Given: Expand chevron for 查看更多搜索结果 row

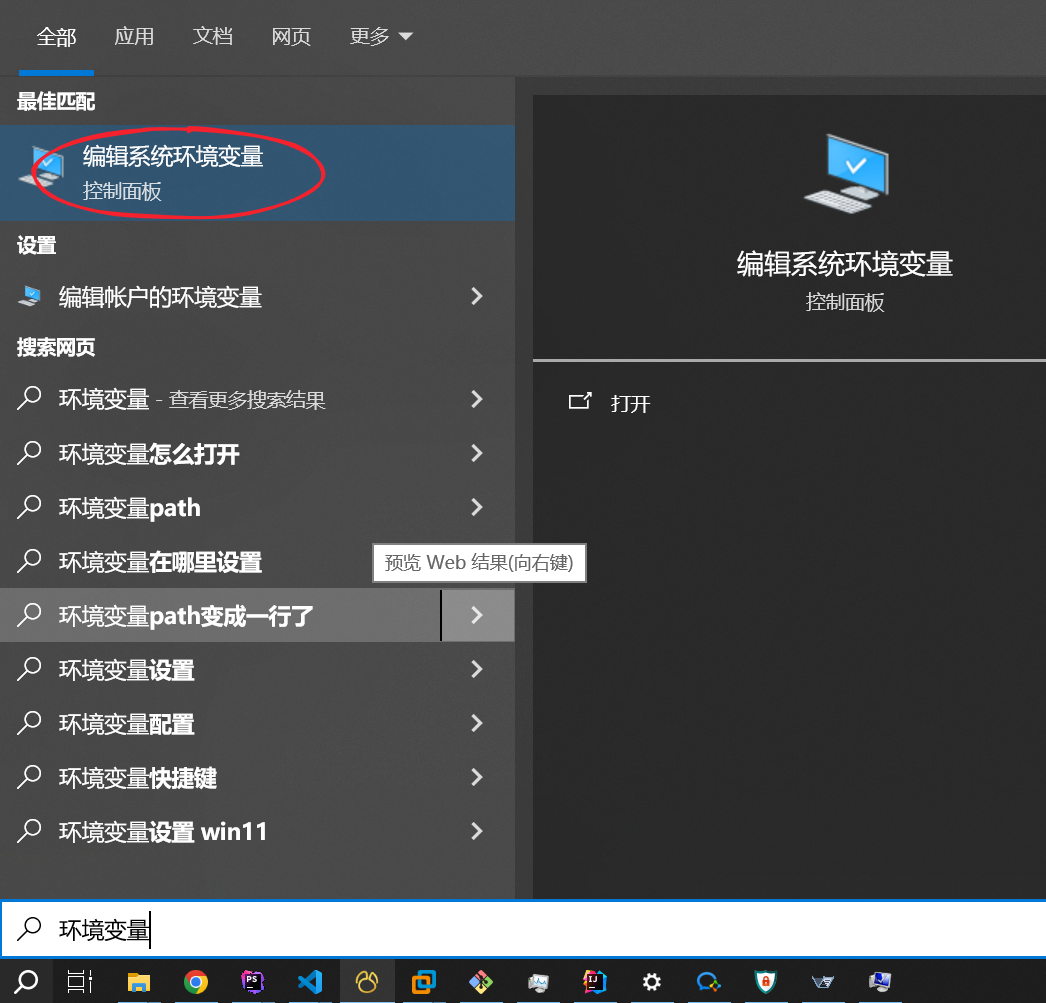Looking at the screenshot, I should pos(476,399).
